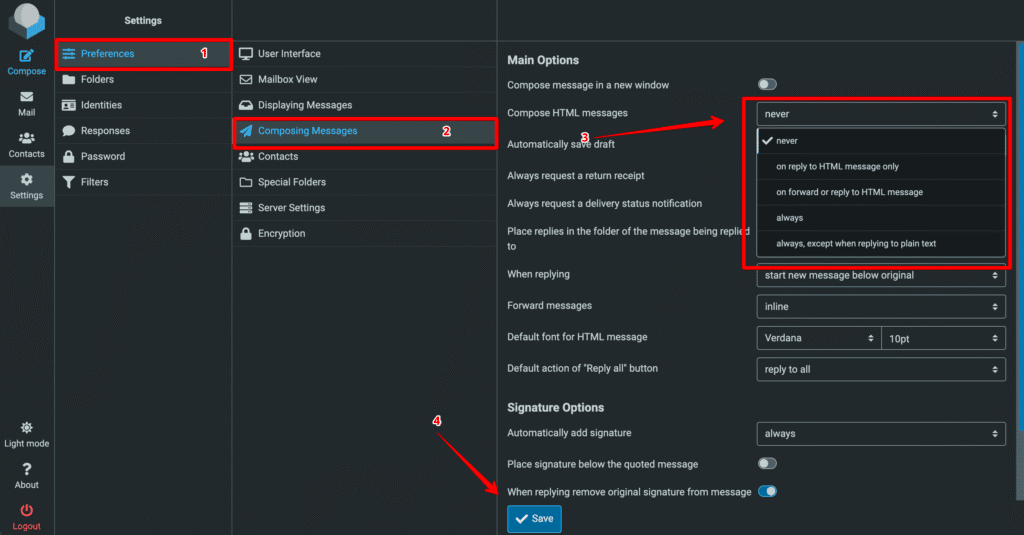1024x535 pixels.
Task: Disable remove original signature when replying
Action: tap(767, 492)
